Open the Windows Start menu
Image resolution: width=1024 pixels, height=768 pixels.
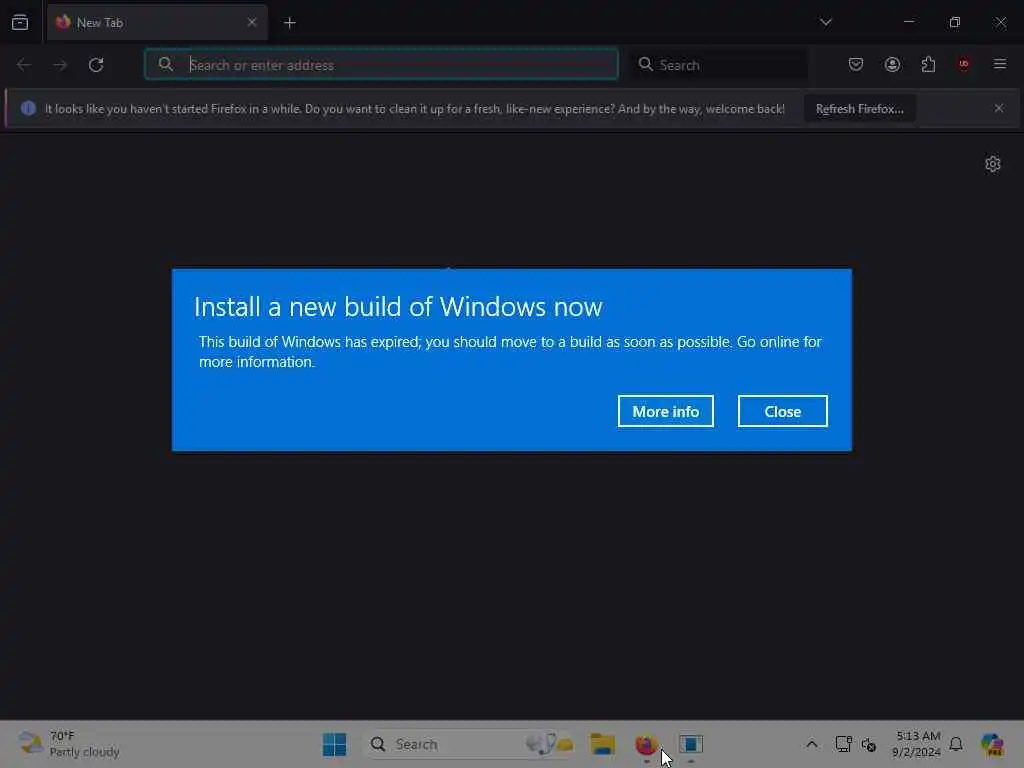click(x=334, y=744)
